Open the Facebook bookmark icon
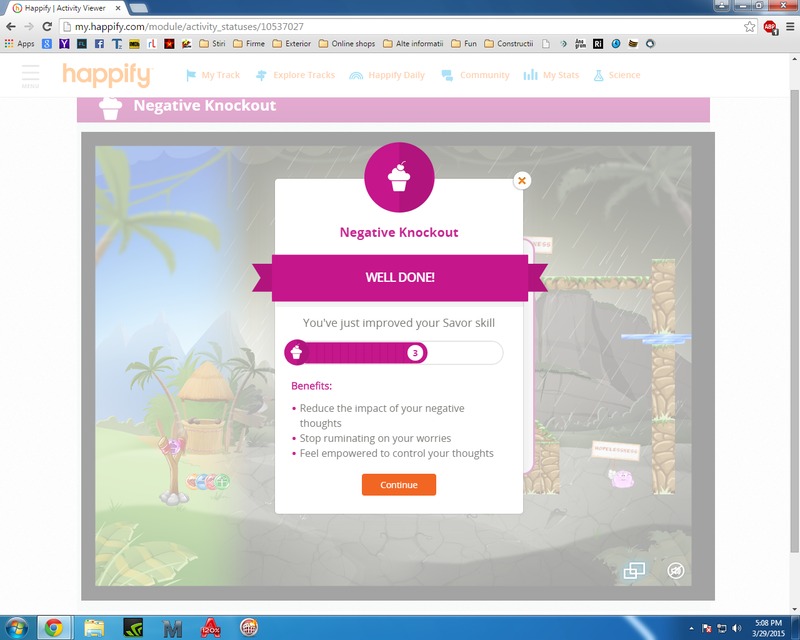 [x=99, y=44]
